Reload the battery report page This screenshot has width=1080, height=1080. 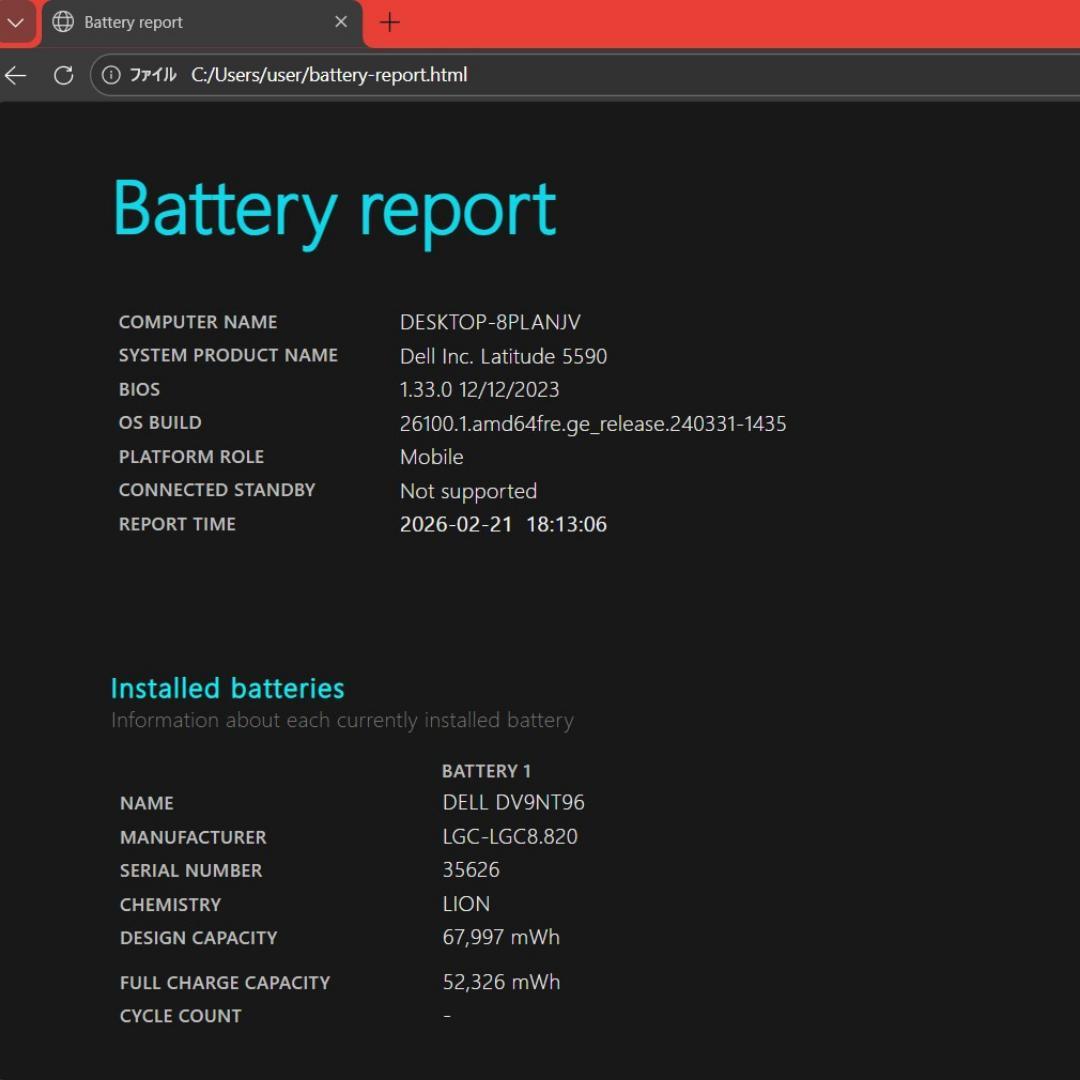(63, 75)
